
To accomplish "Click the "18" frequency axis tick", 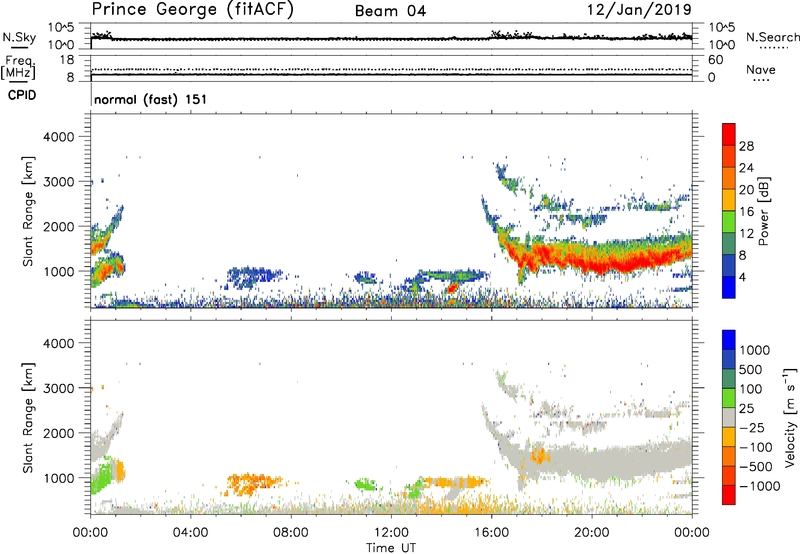I will click(67, 60).
